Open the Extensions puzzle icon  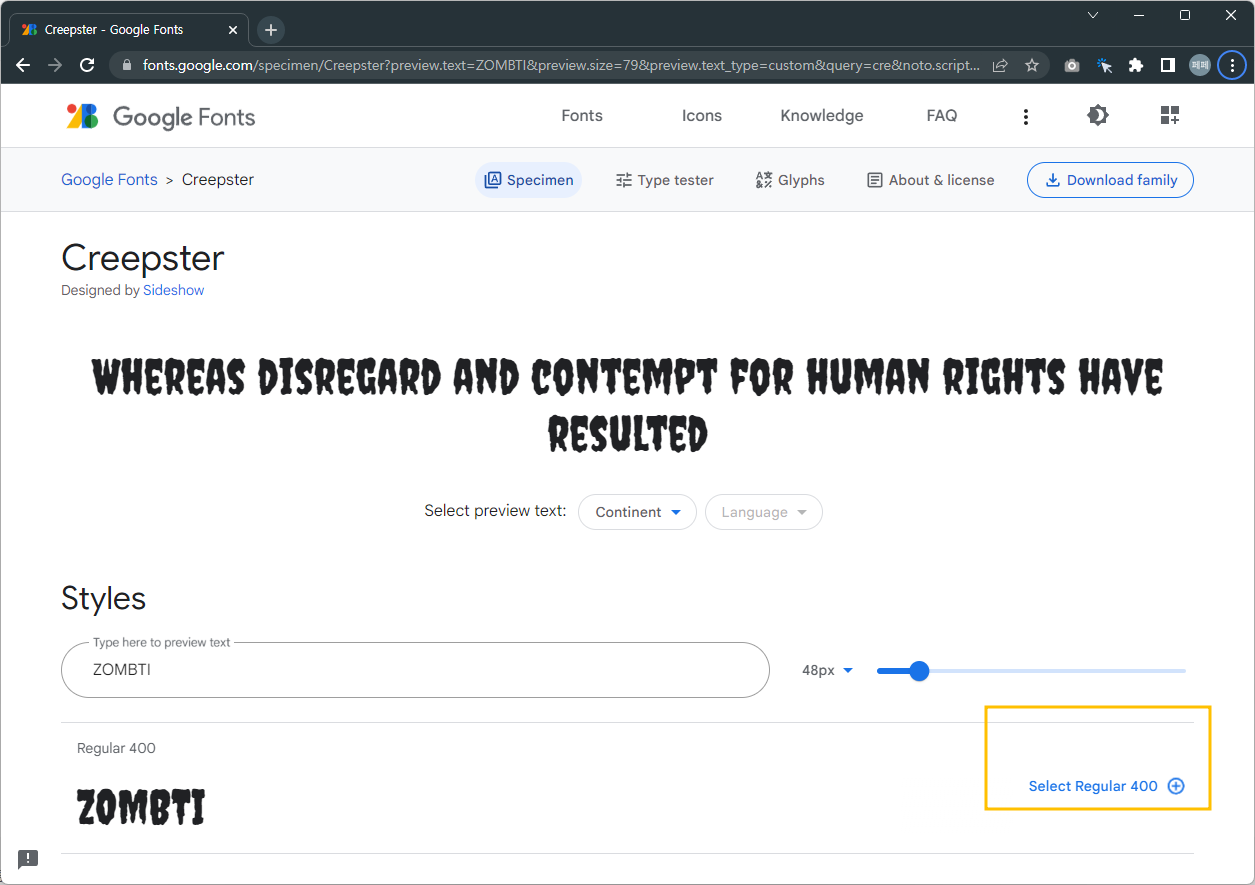(1136, 65)
